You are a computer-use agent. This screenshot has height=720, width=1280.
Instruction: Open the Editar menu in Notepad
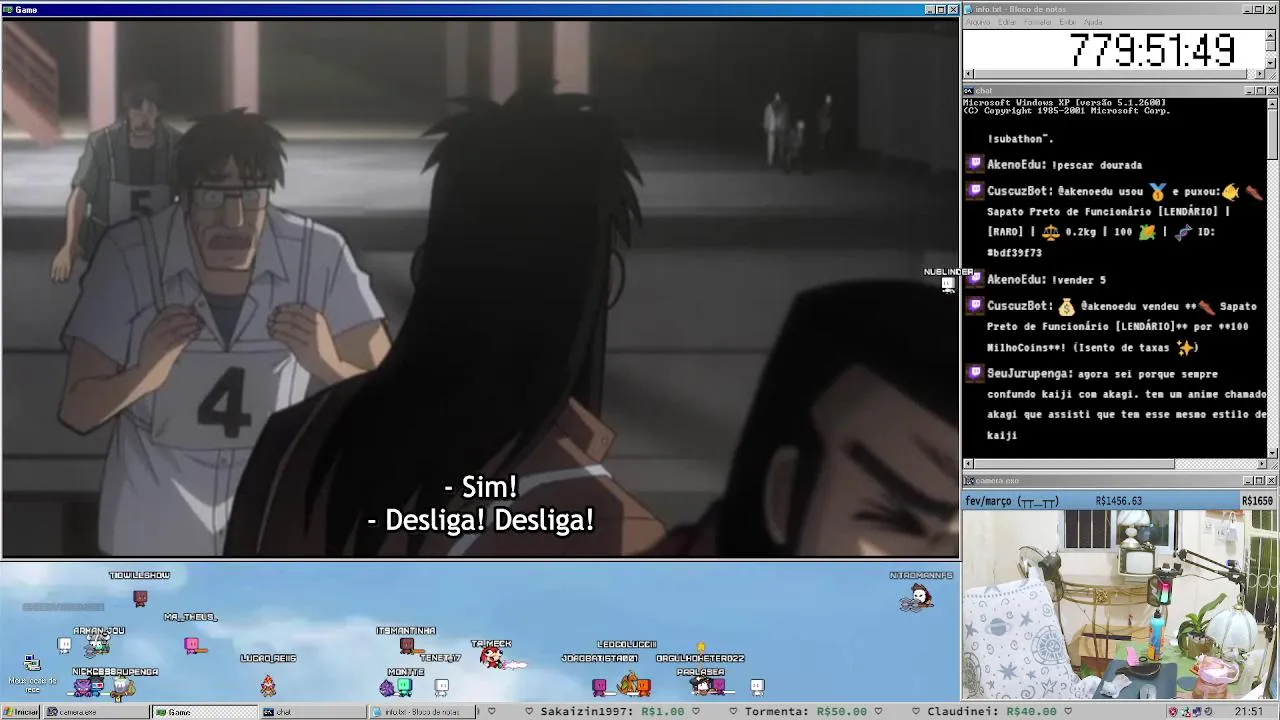(1007, 22)
